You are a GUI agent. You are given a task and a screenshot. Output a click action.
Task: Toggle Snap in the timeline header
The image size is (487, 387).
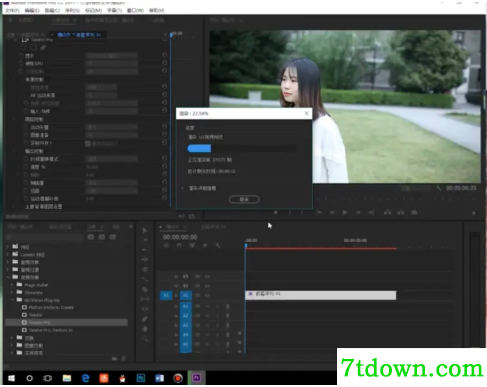click(x=179, y=245)
